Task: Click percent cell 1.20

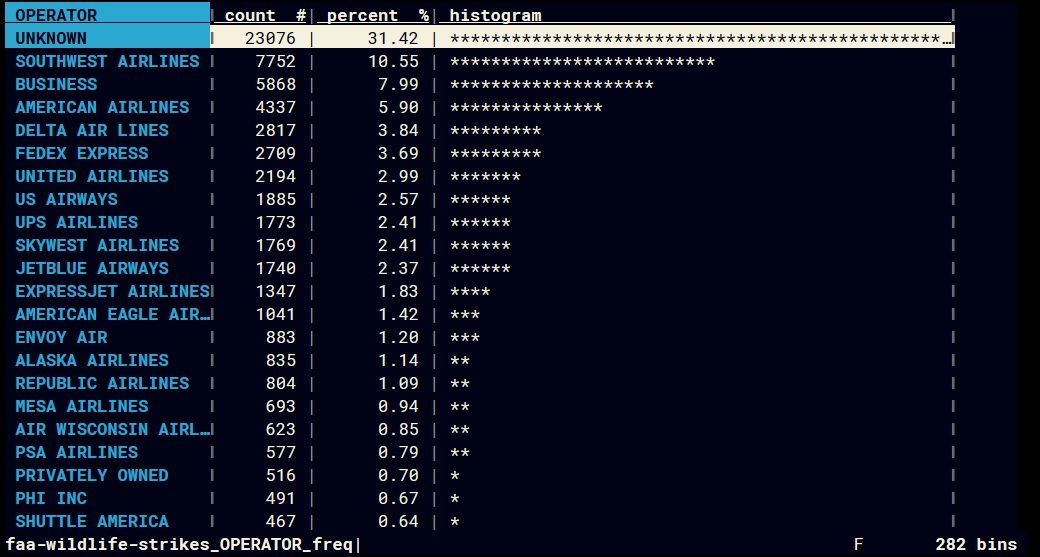Action: point(399,337)
